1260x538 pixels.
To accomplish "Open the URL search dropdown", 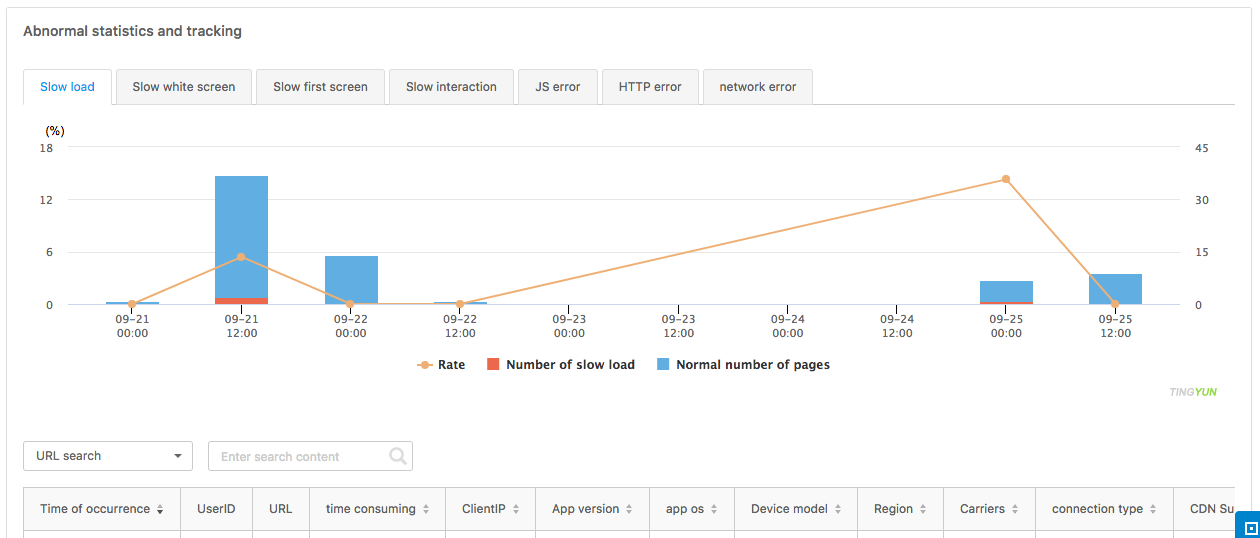I will coord(108,456).
